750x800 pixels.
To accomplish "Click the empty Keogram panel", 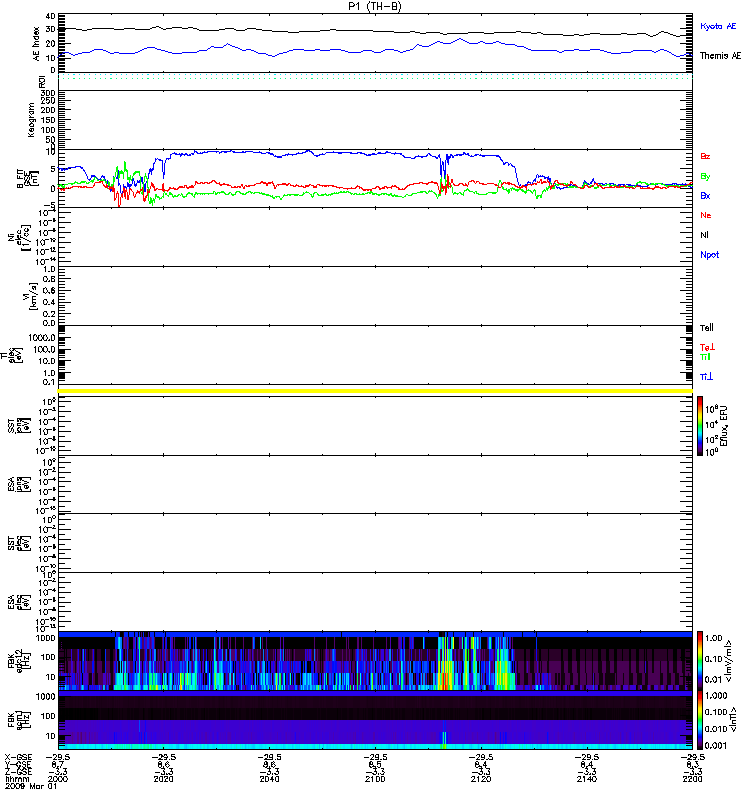I will click(375, 119).
